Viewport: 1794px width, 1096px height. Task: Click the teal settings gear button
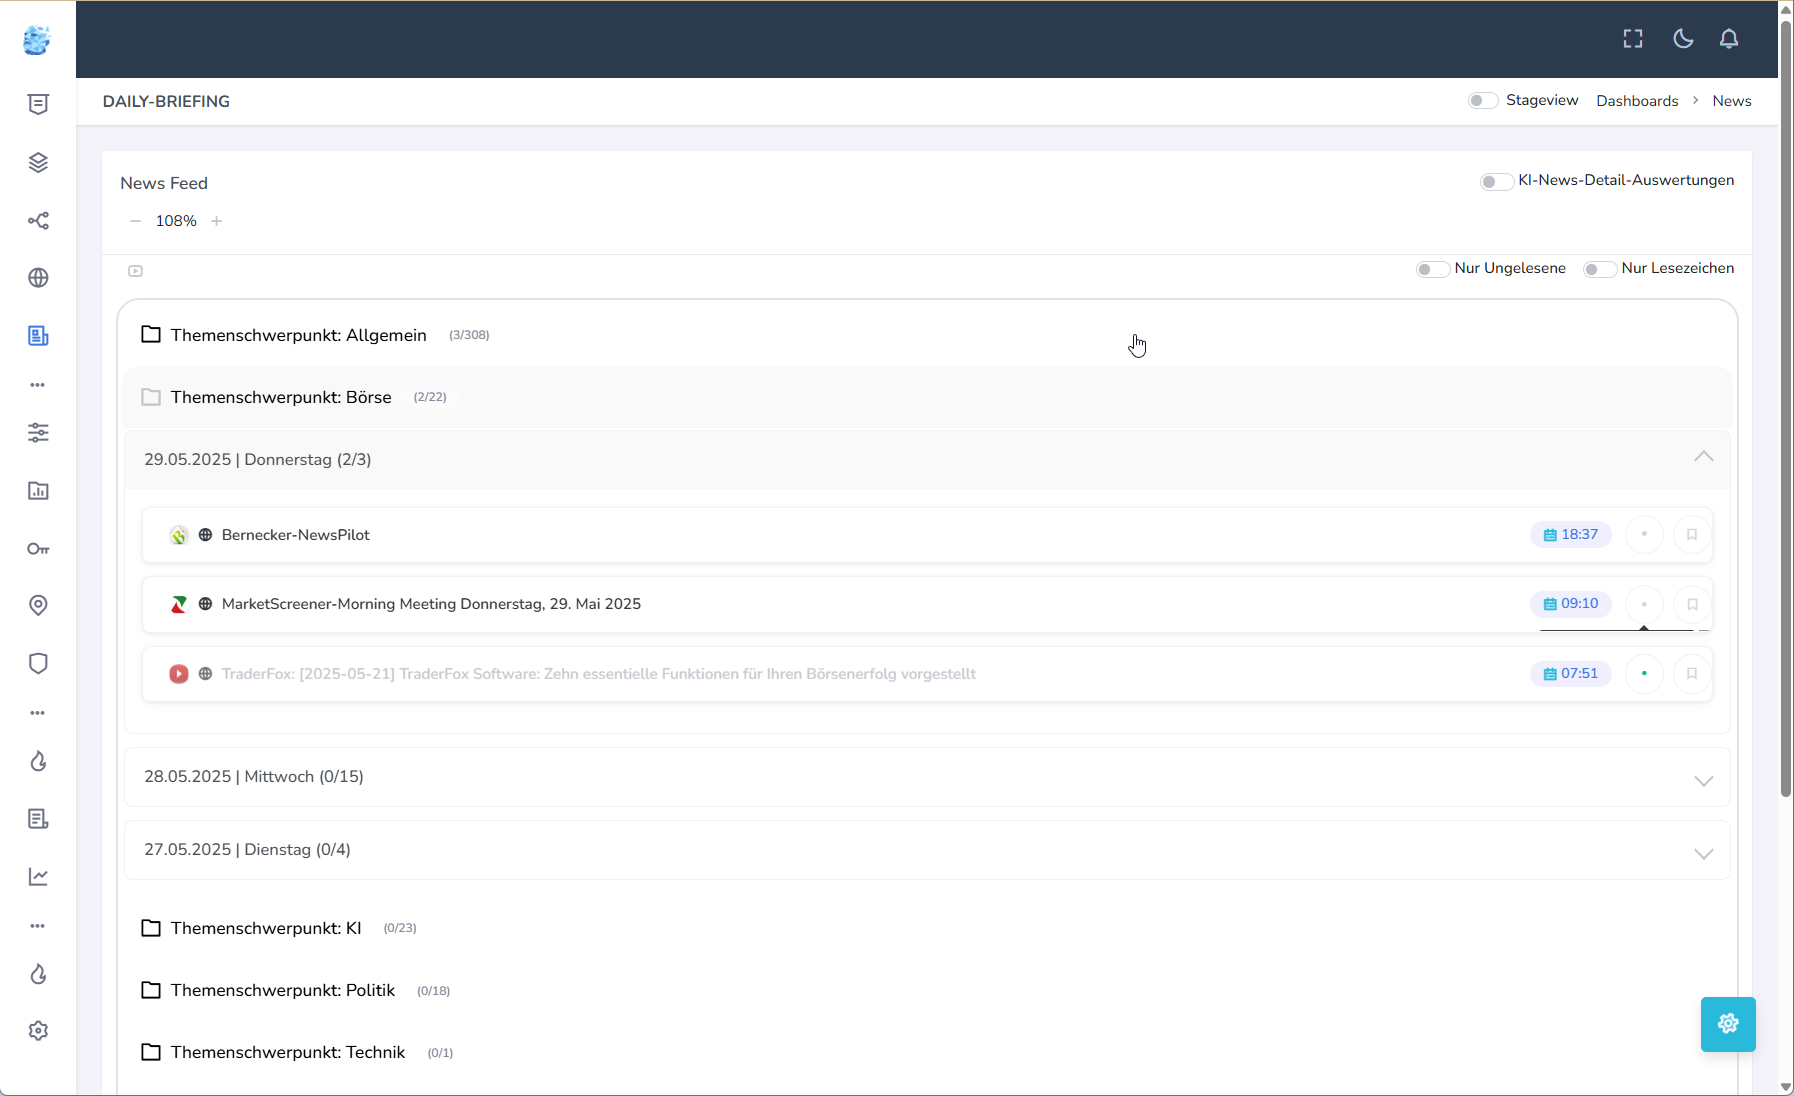tap(1728, 1024)
